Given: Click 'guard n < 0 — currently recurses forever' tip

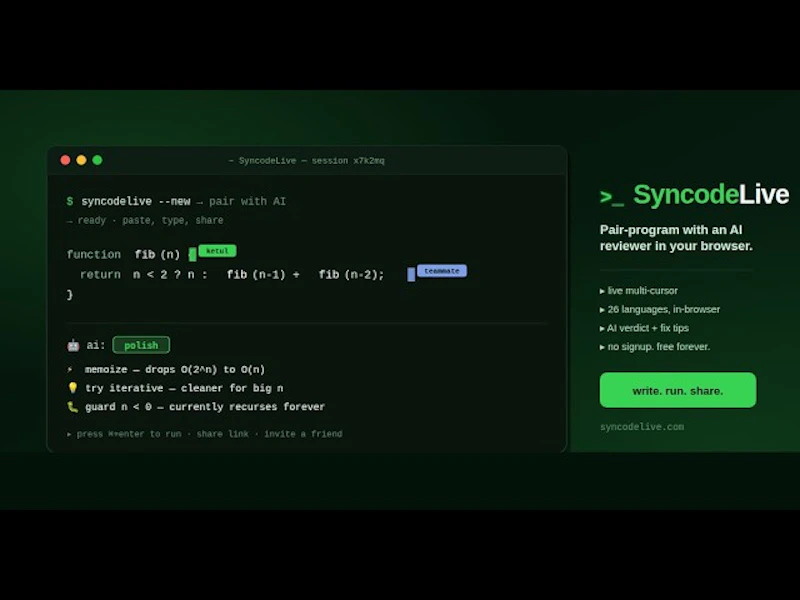Looking at the screenshot, I should tap(205, 407).
